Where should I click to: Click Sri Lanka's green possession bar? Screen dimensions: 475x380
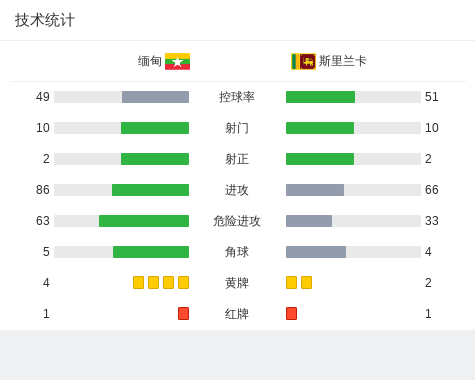(x=320, y=97)
